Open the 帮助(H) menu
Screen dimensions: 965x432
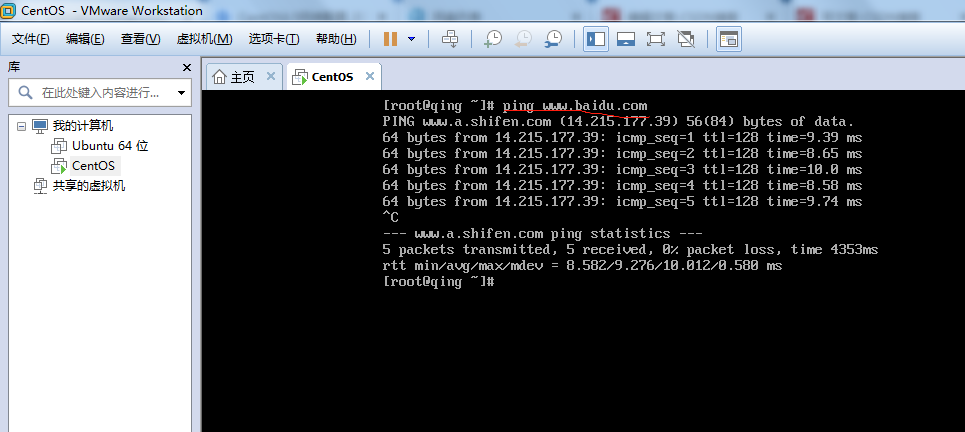(x=336, y=39)
